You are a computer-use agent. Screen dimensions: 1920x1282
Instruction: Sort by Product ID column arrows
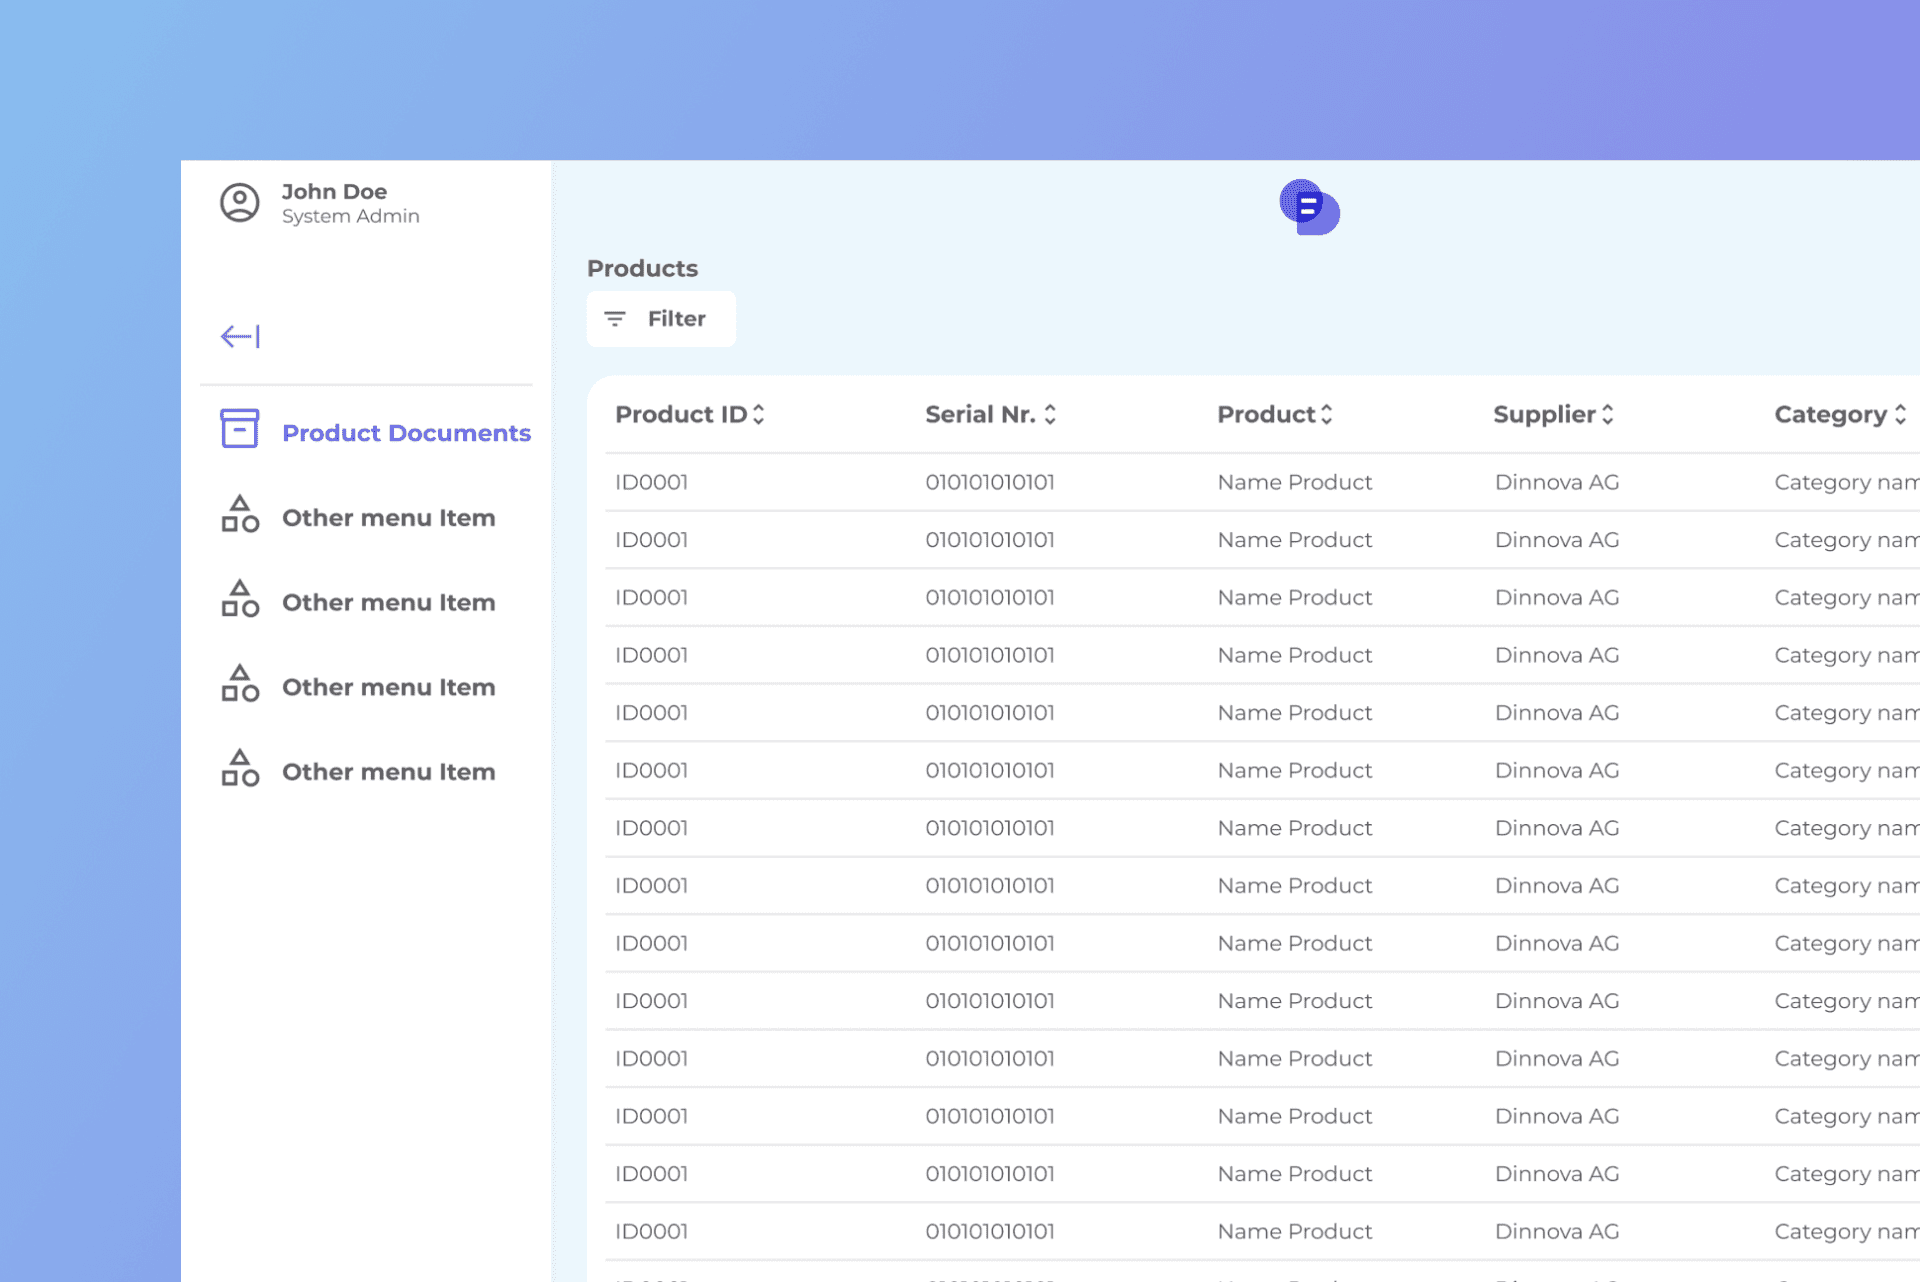tap(759, 415)
